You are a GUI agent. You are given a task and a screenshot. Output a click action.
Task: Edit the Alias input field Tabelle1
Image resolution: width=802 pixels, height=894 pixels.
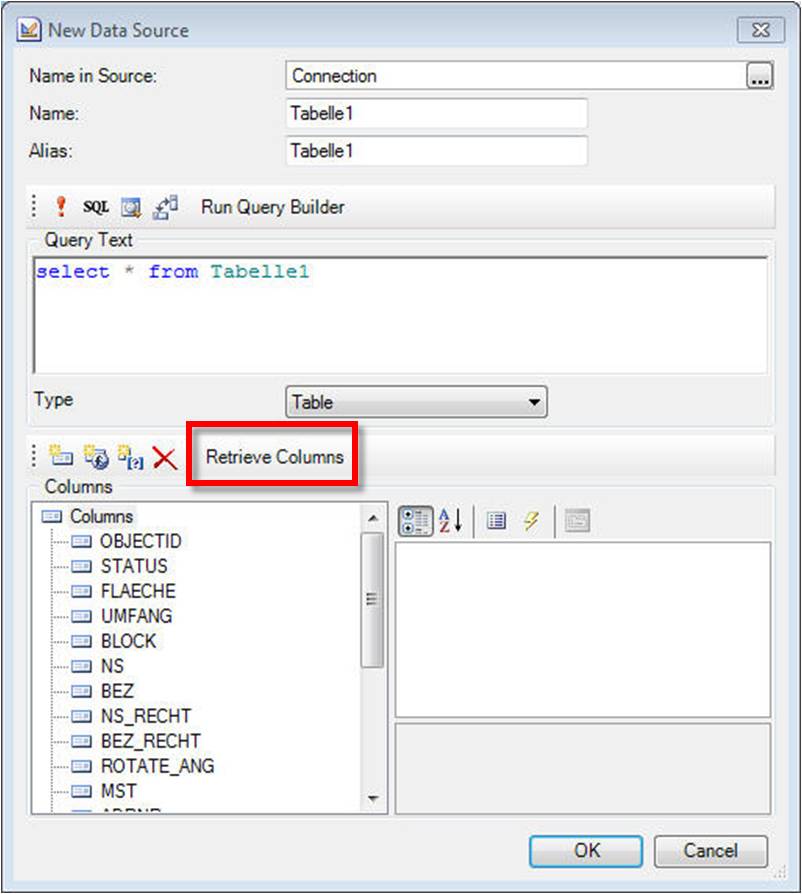435,151
